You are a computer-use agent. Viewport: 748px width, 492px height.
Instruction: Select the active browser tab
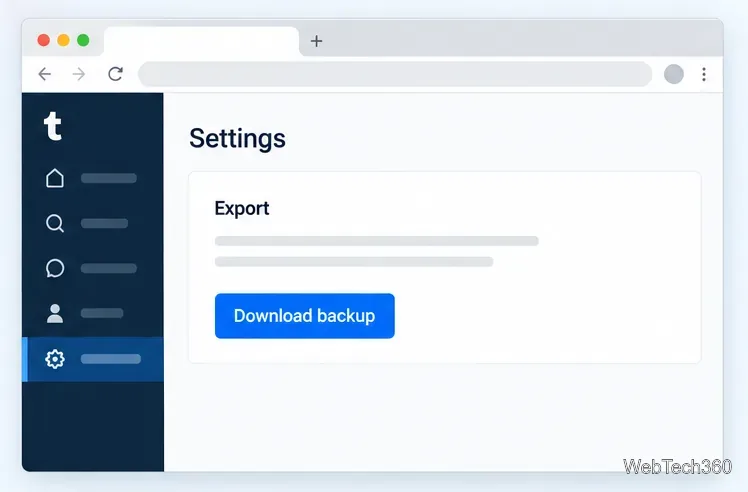click(201, 42)
